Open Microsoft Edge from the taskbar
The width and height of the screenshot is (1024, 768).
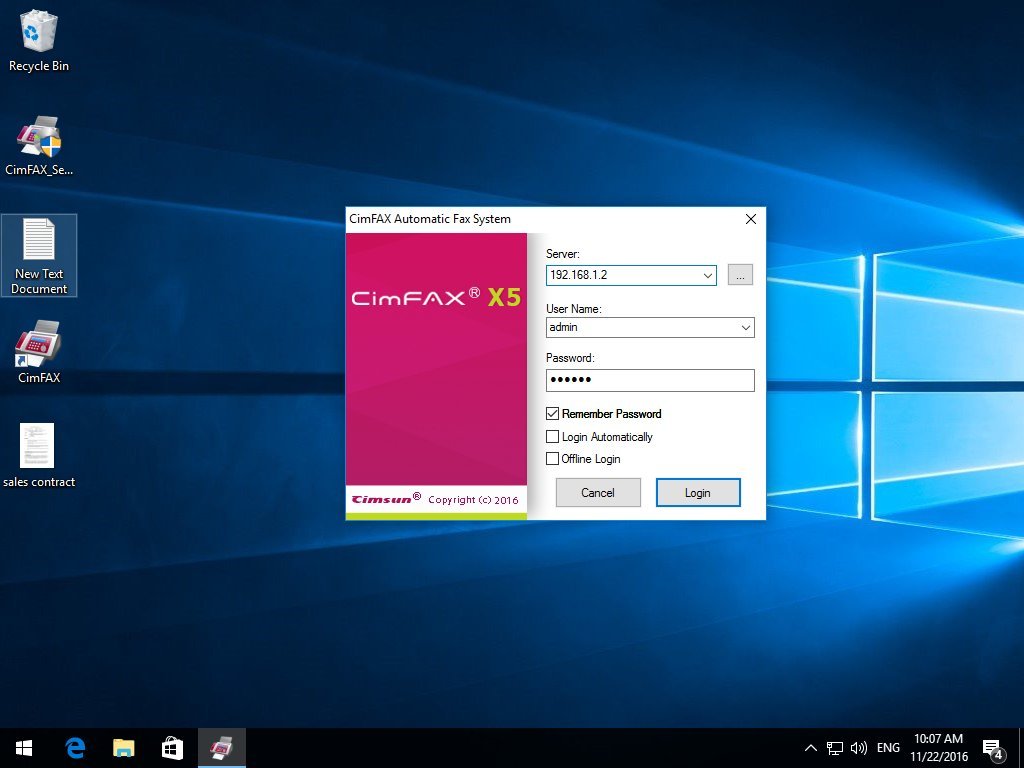click(x=75, y=747)
